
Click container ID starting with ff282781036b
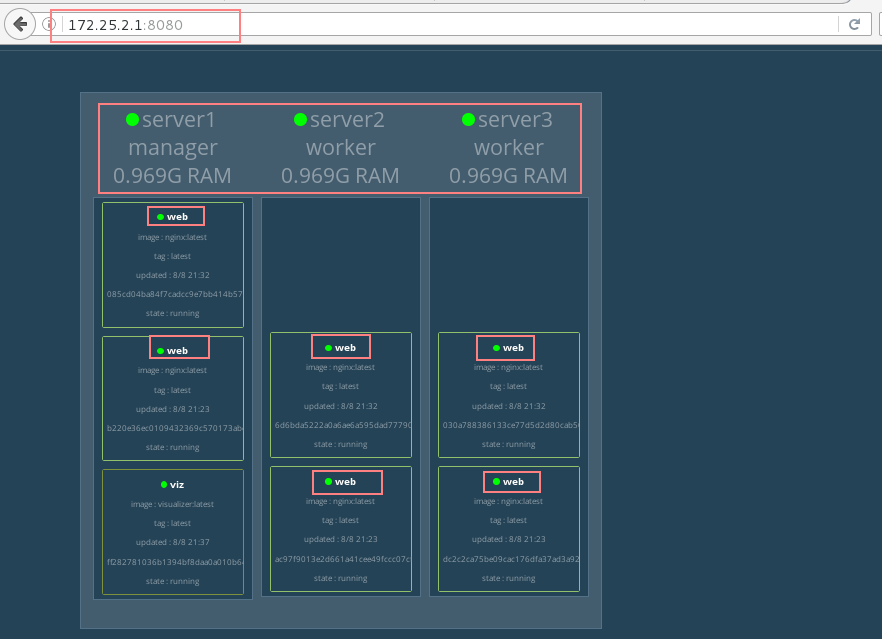tap(174, 562)
